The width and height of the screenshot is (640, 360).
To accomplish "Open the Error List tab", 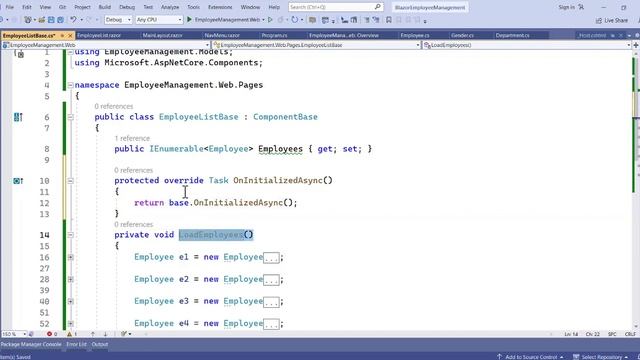I will (76, 344).
